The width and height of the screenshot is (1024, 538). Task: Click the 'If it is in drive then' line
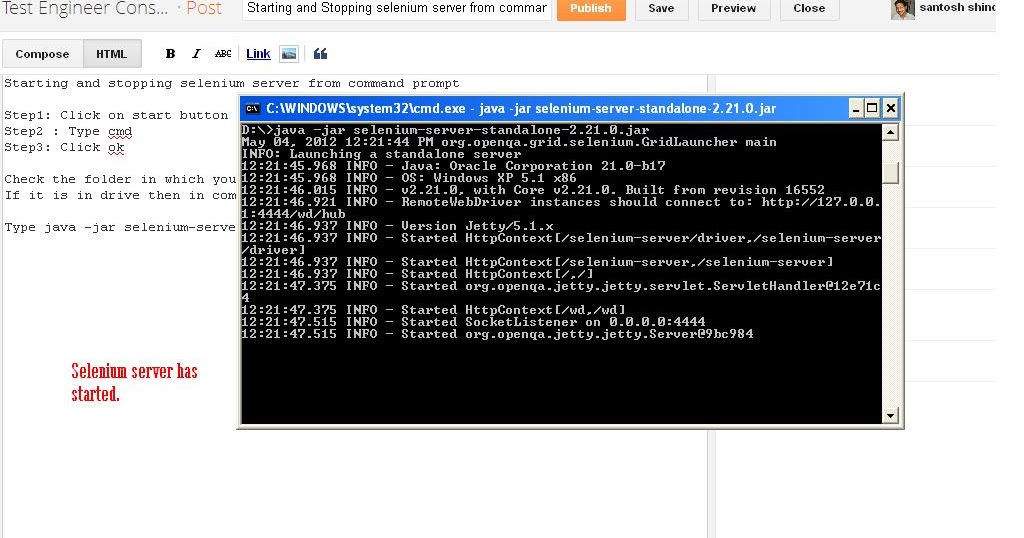120,196
